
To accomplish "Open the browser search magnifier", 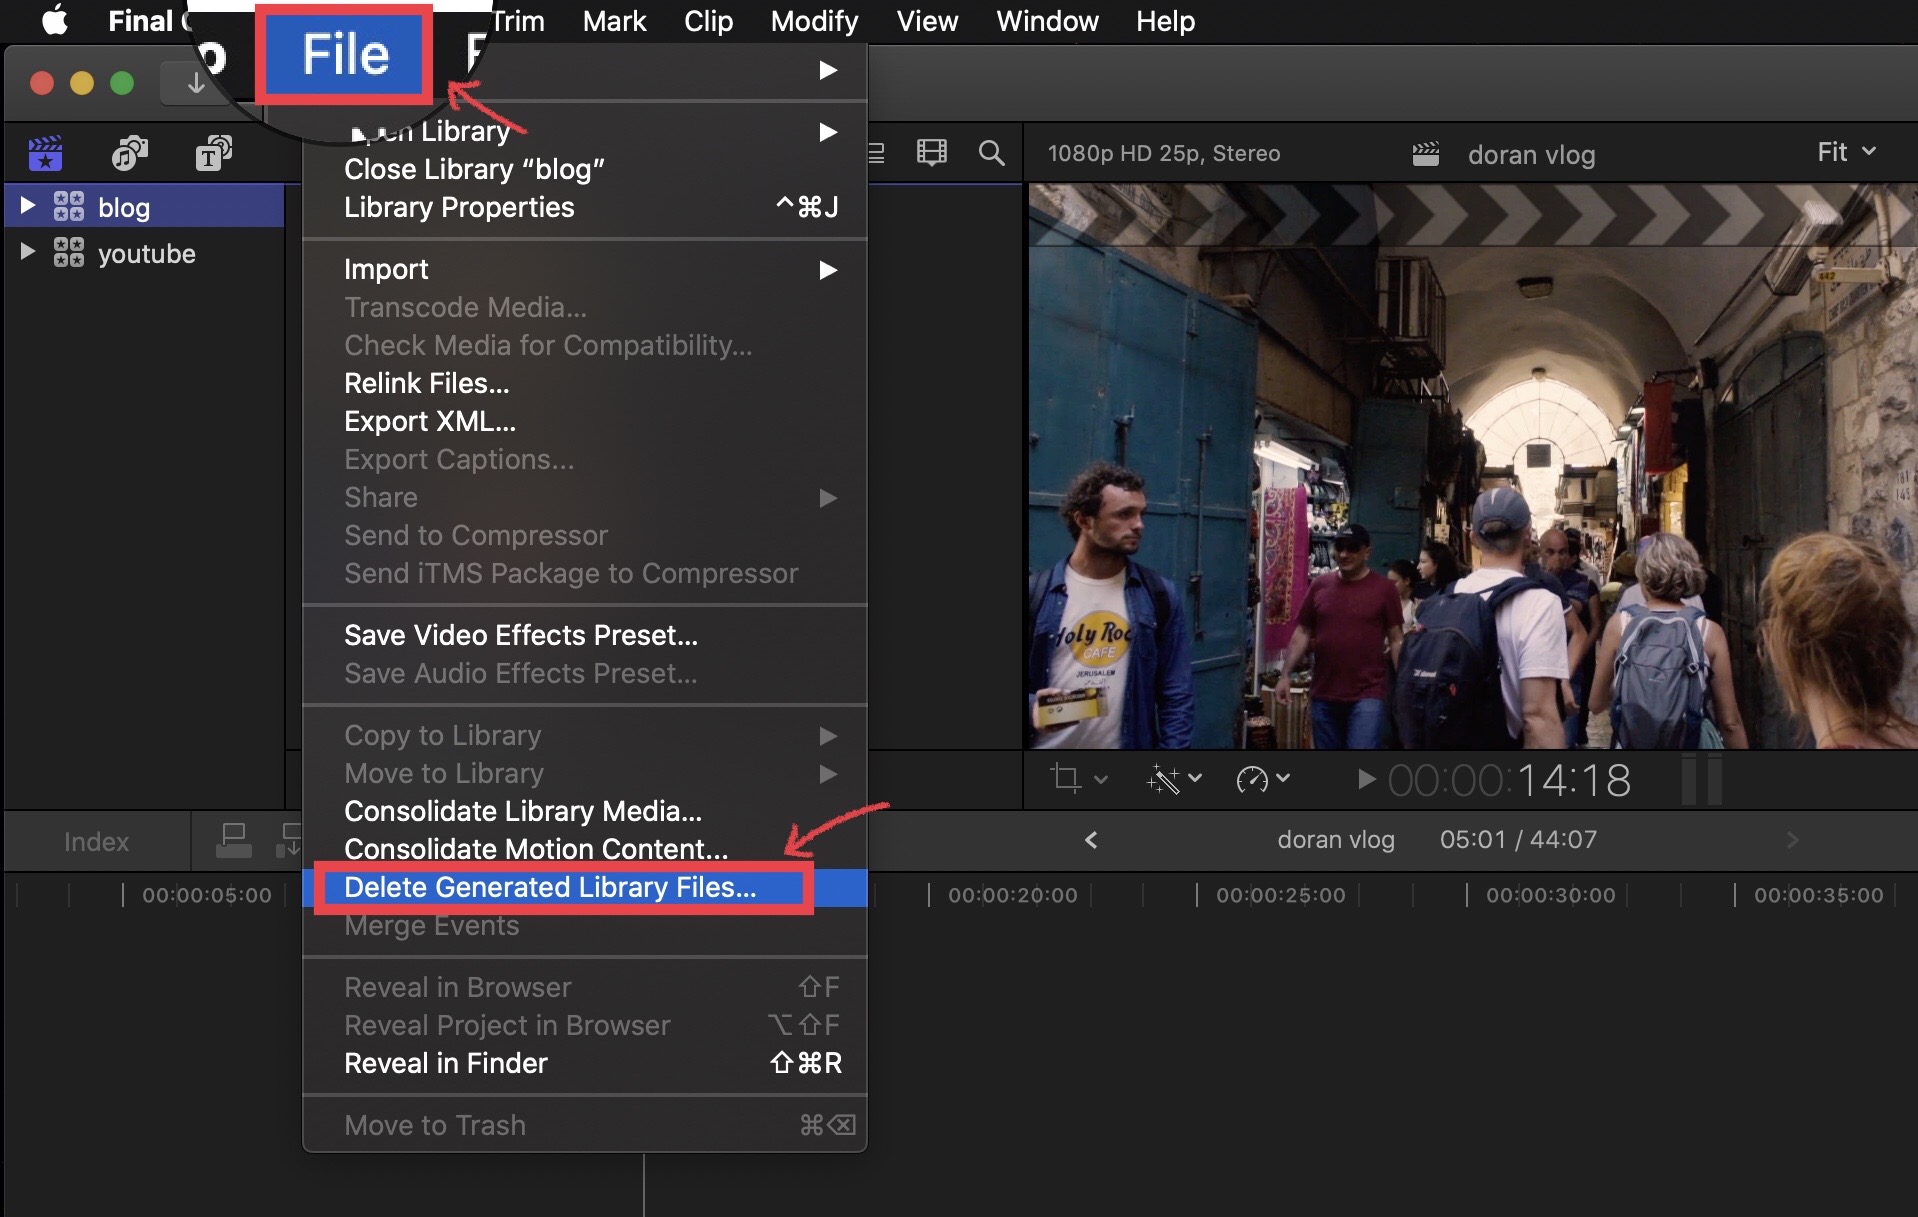I will pos(991,153).
